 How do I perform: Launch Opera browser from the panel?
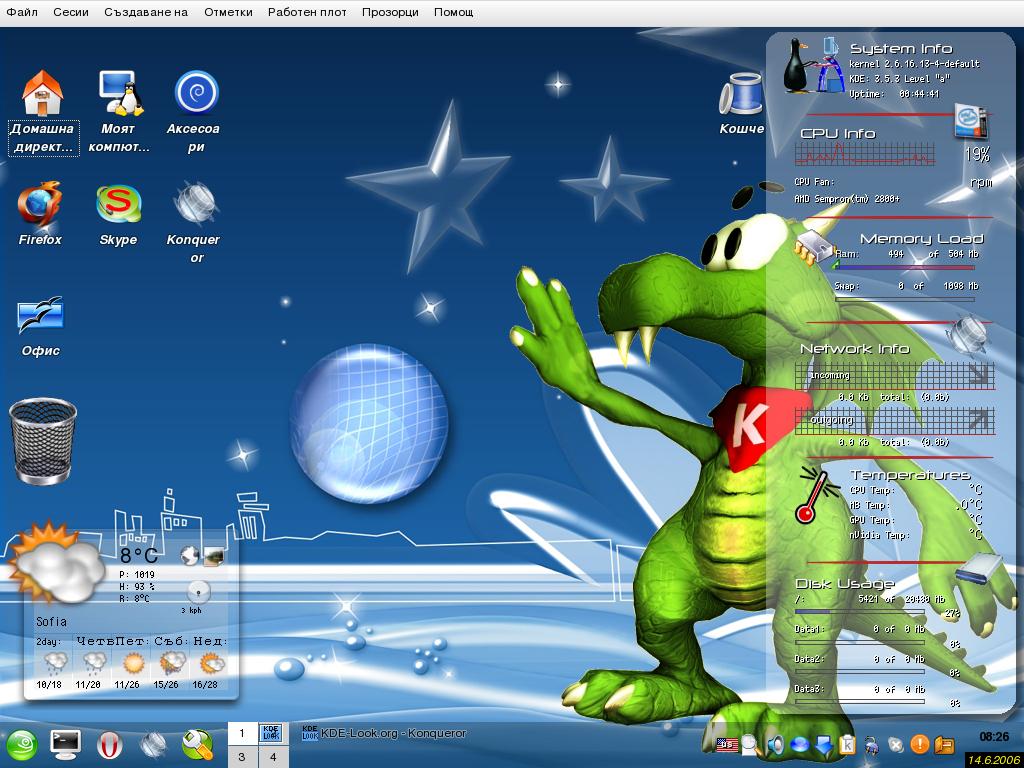(x=110, y=745)
